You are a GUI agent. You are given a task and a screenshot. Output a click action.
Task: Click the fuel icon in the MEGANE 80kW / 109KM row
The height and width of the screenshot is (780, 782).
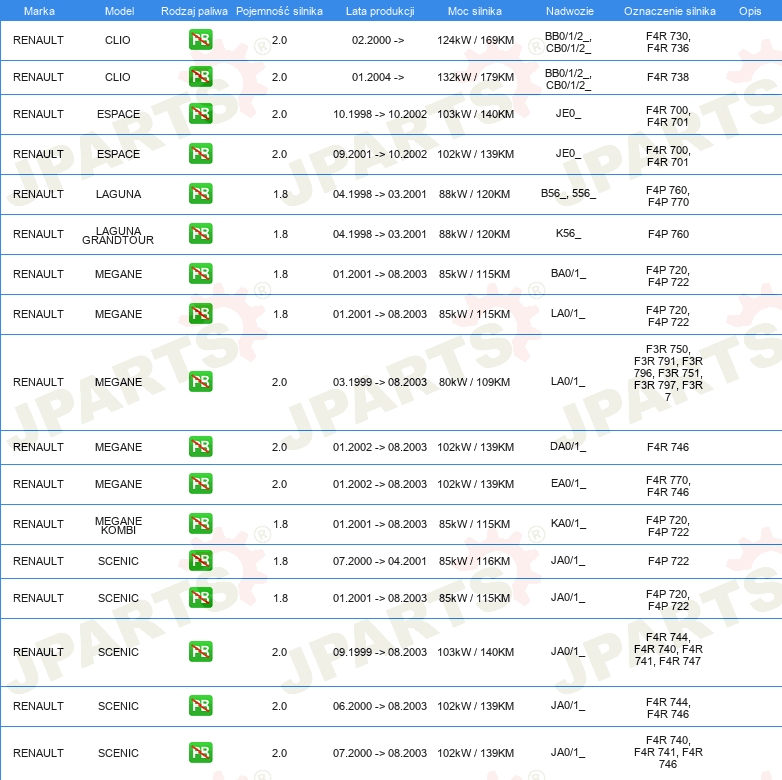[200, 382]
